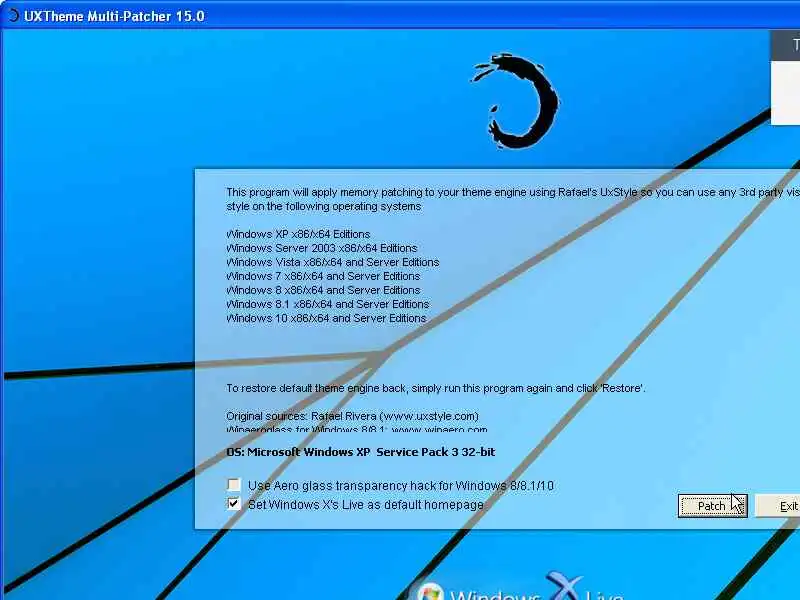
Task: Click the 'Original sources: Rafael Rivera' line
Action: (x=353, y=416)
